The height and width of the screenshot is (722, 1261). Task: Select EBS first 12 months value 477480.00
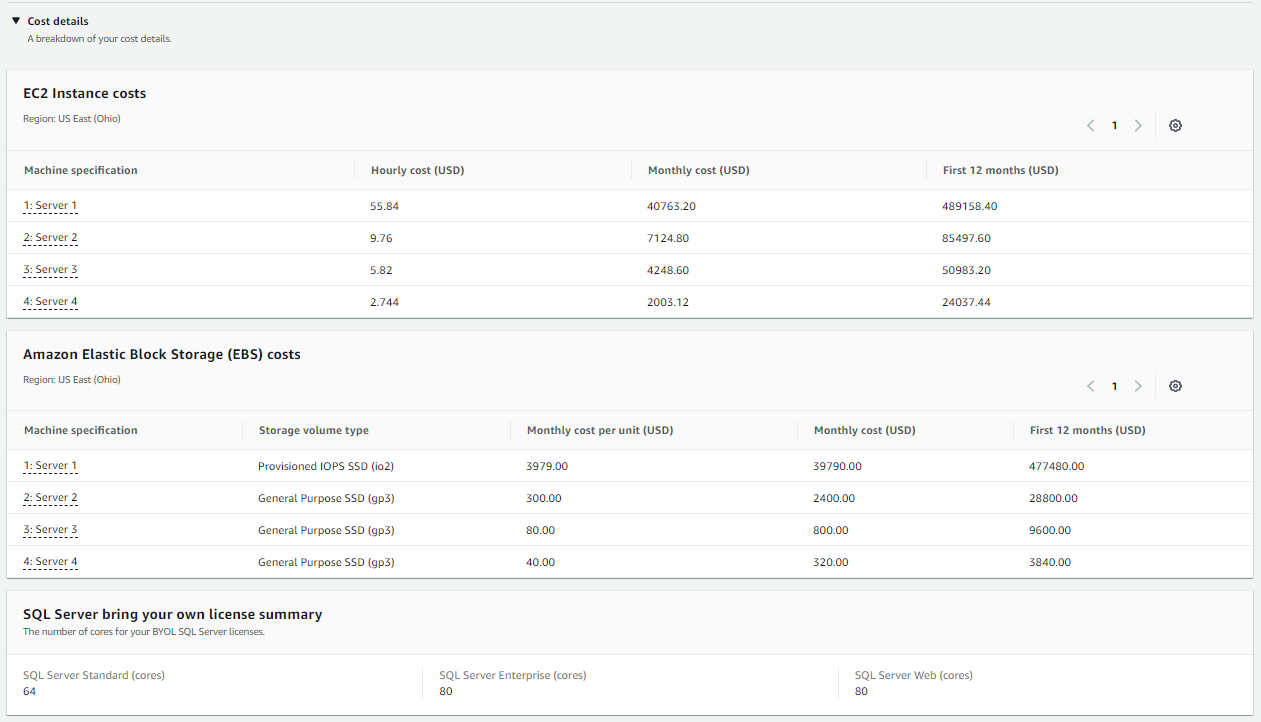1057,466
